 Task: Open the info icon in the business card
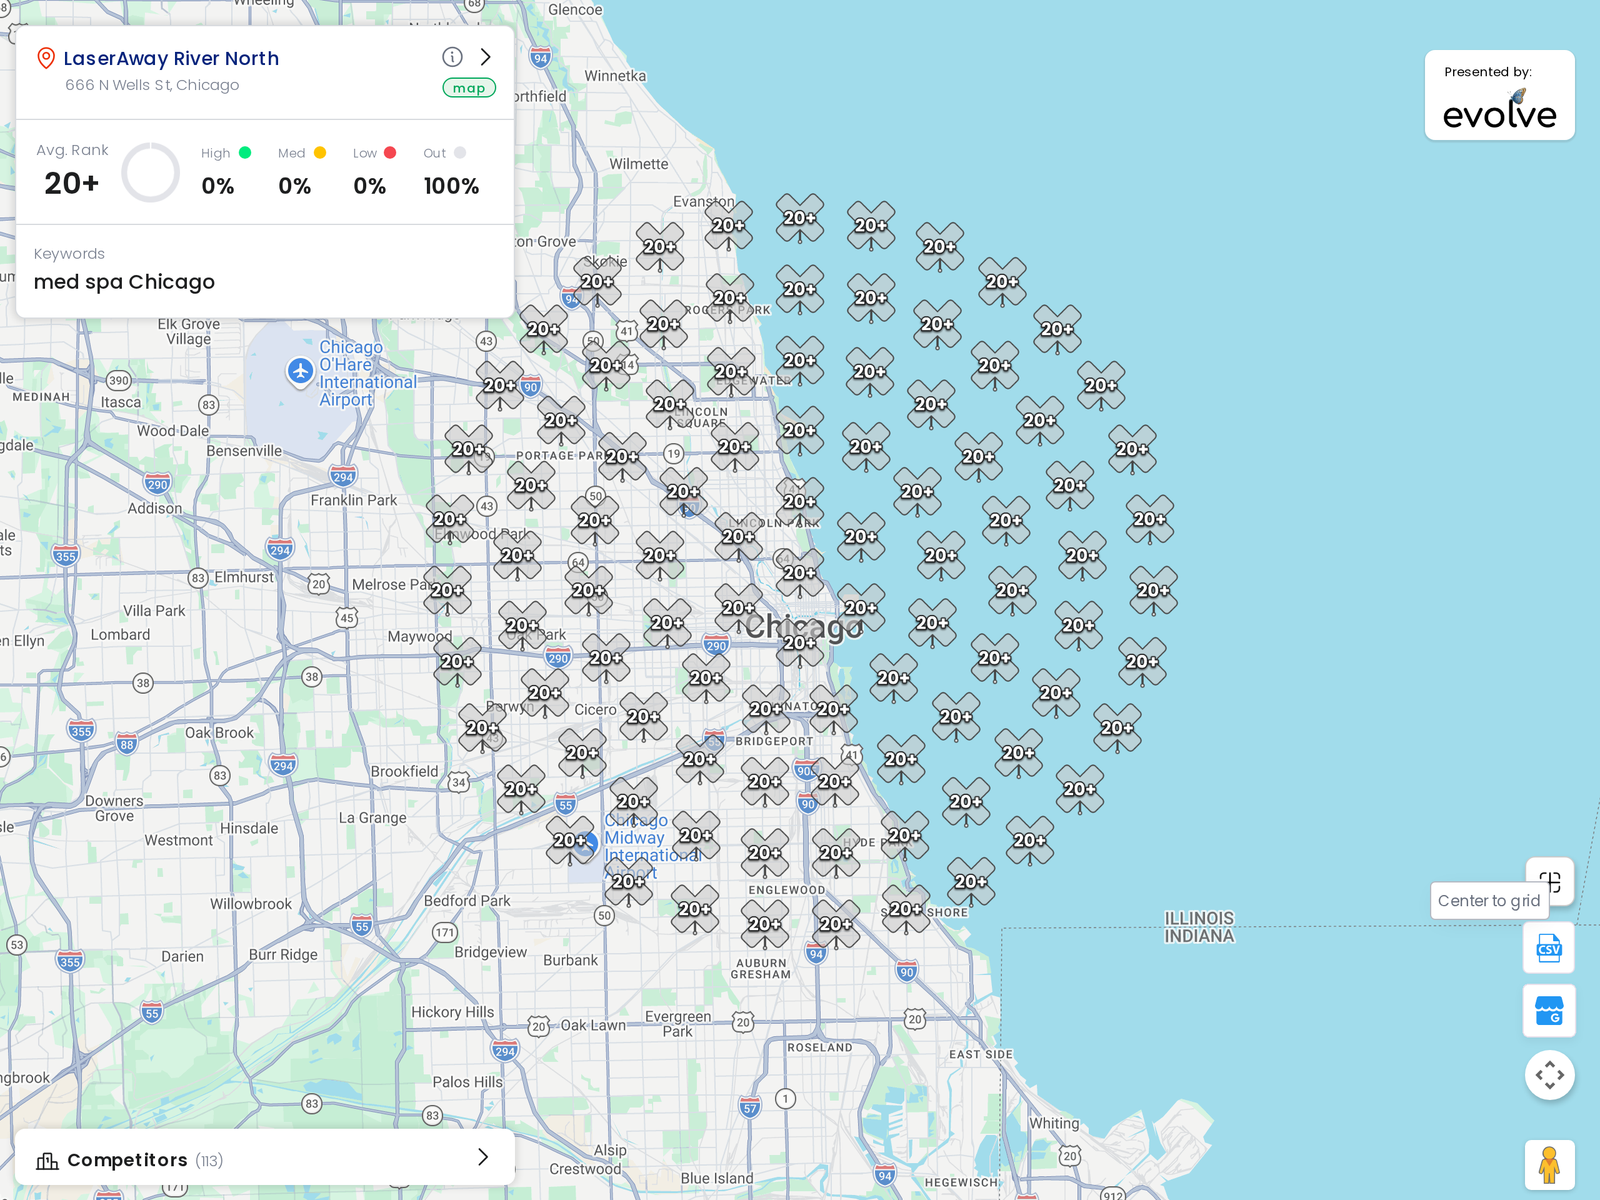[452, 57]
